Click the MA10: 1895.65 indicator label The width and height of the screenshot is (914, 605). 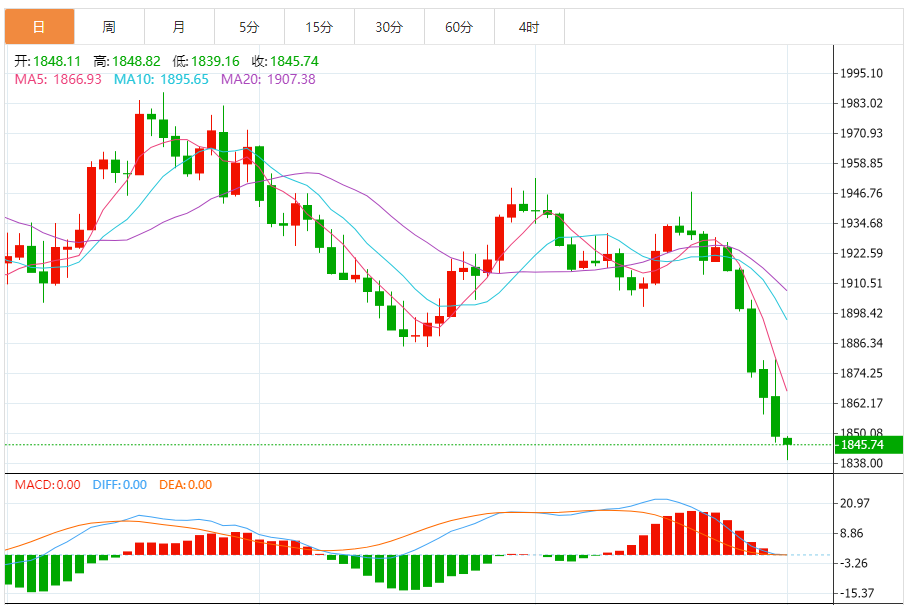tap(161, 79)
